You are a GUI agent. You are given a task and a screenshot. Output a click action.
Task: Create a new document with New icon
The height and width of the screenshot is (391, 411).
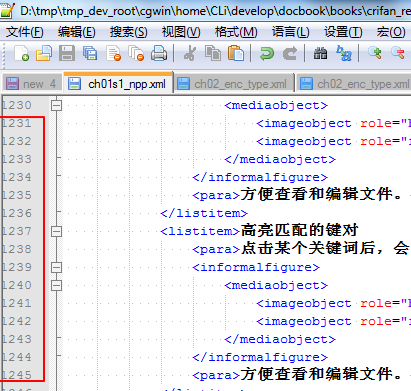[x=22, y=53]
